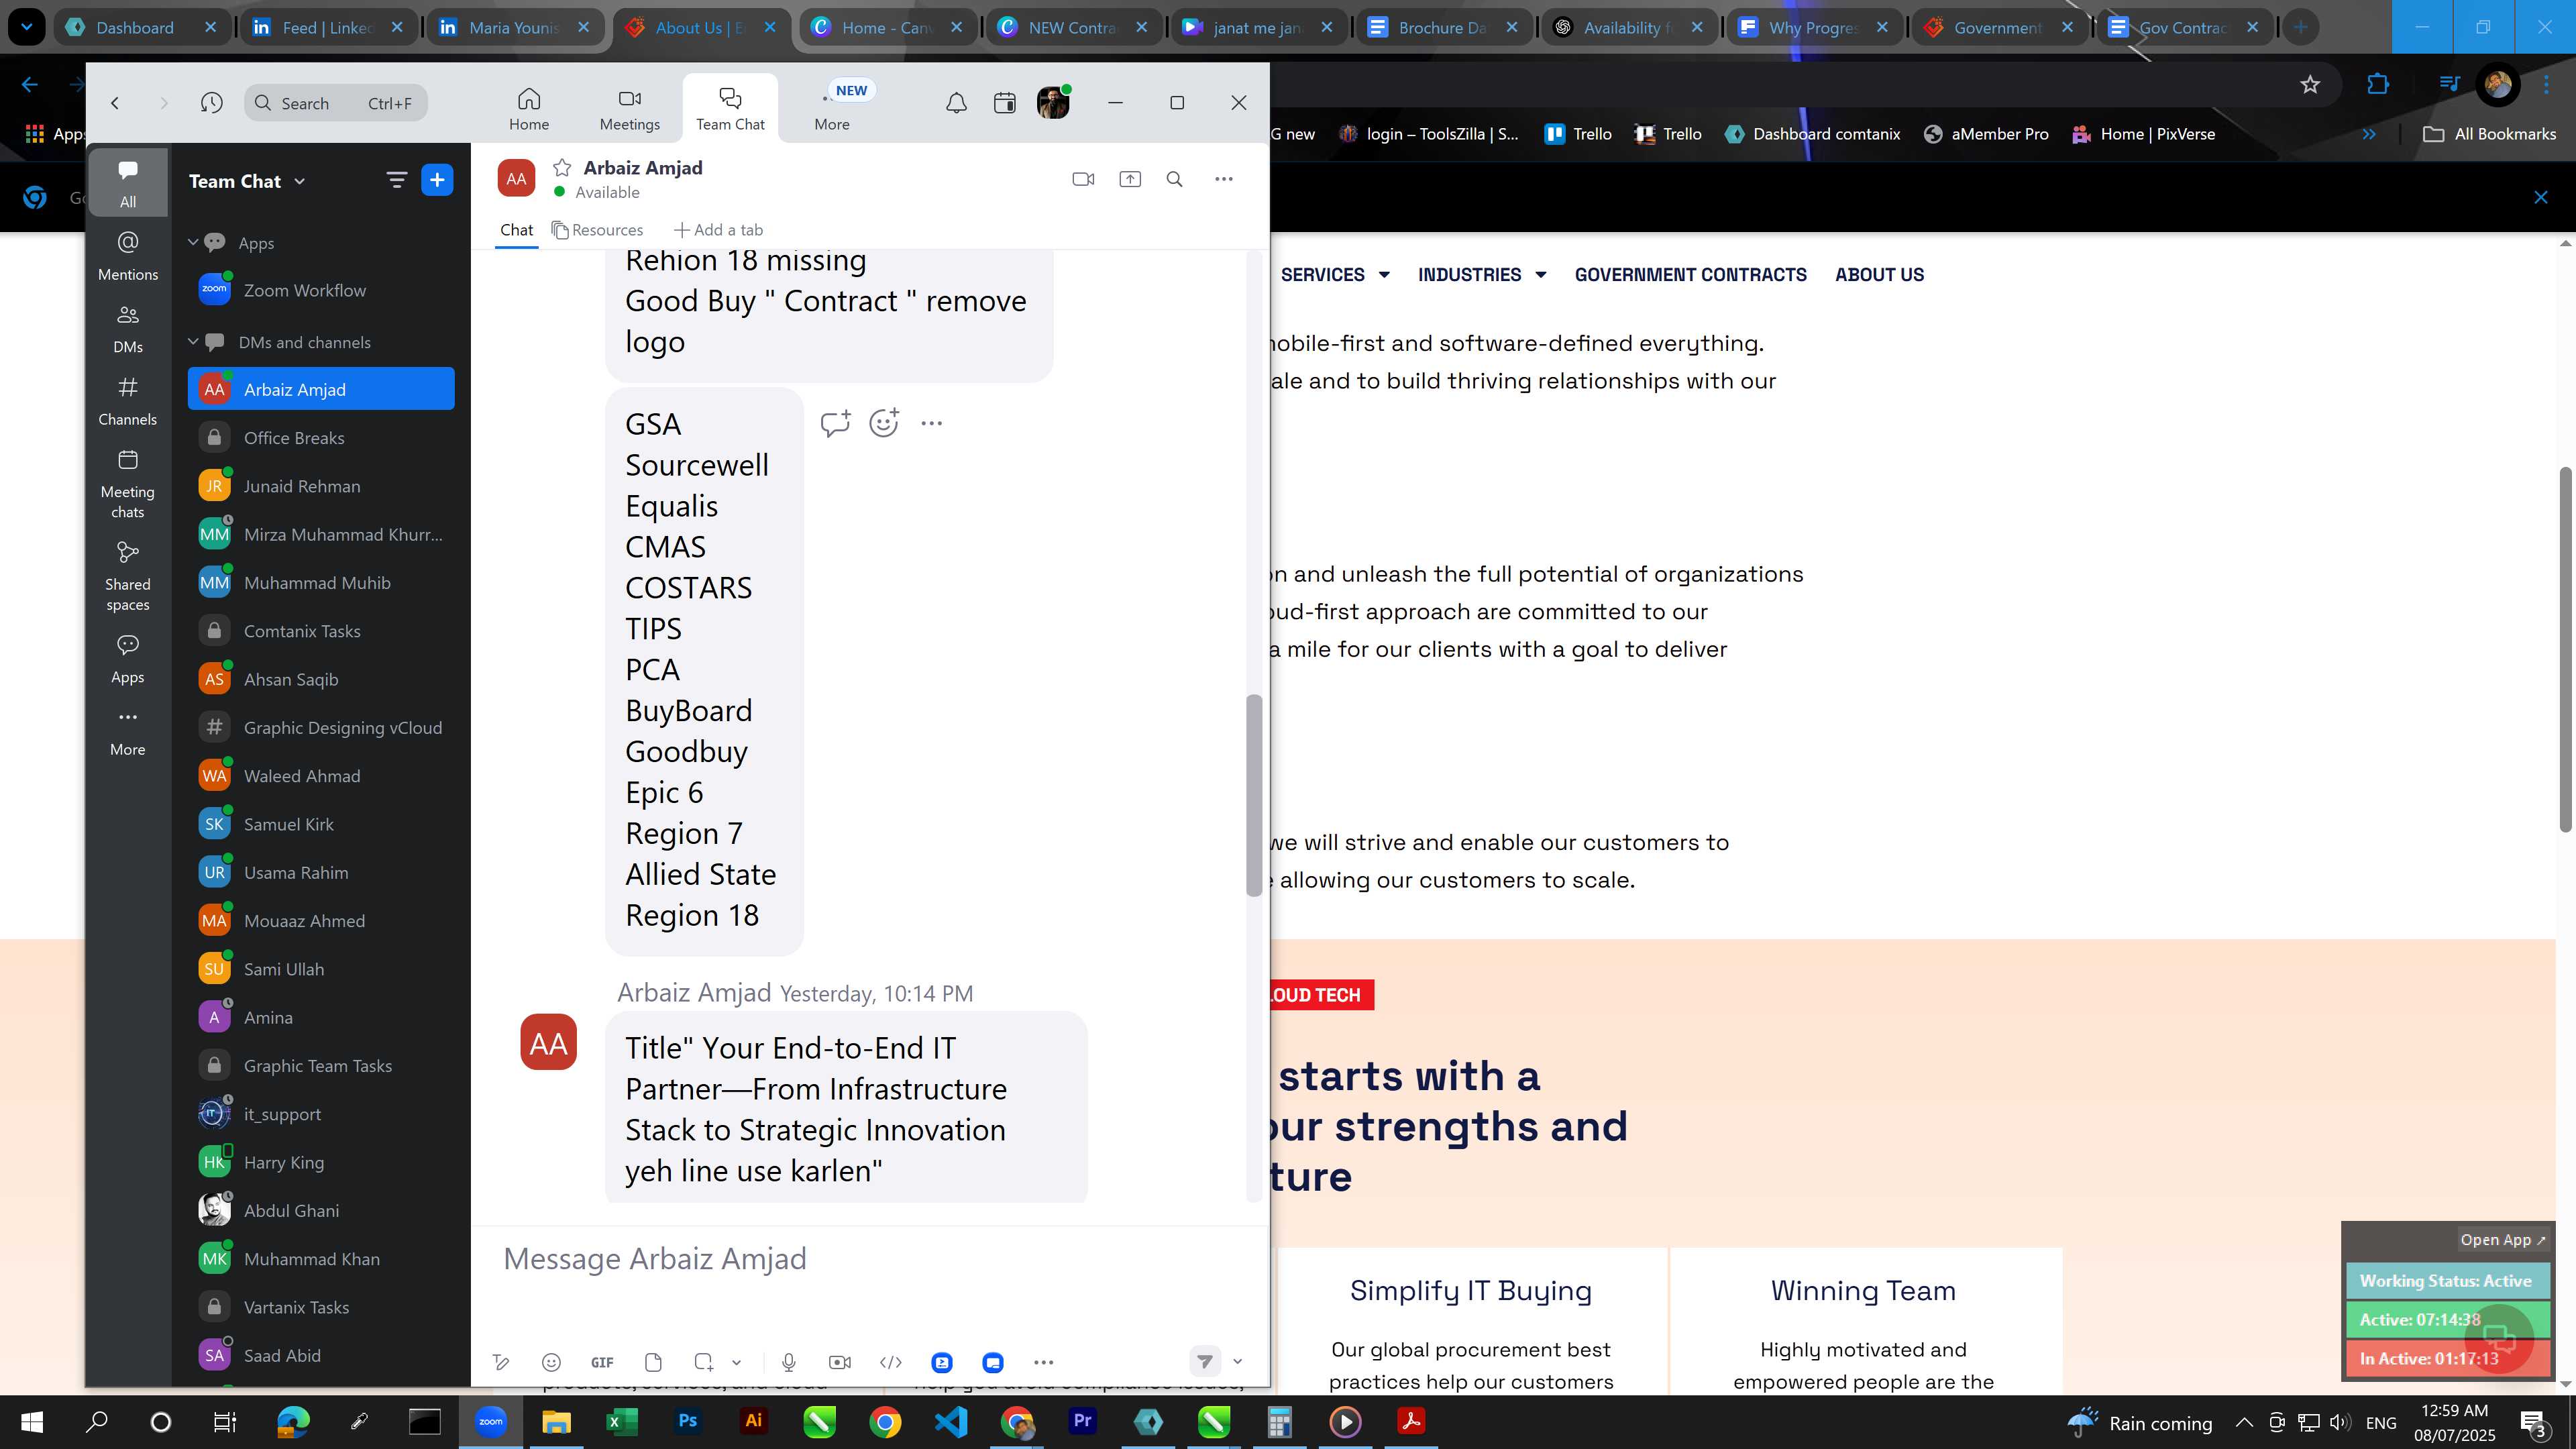Attach a file using the file icon
The width and height of the screenshot is (2576, 1449).
[x=653, y=1362]
